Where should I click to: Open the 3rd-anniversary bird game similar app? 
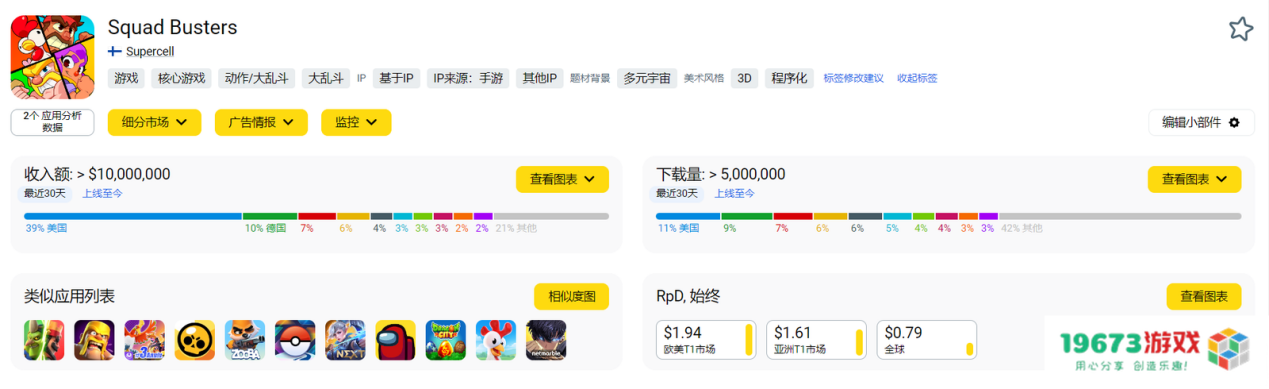click(x=144, y=340)
